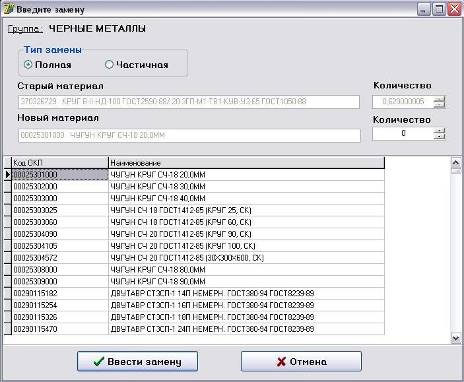Click the application icon in title bar
The image size is (464, 382).
click(x=8, y=8)
